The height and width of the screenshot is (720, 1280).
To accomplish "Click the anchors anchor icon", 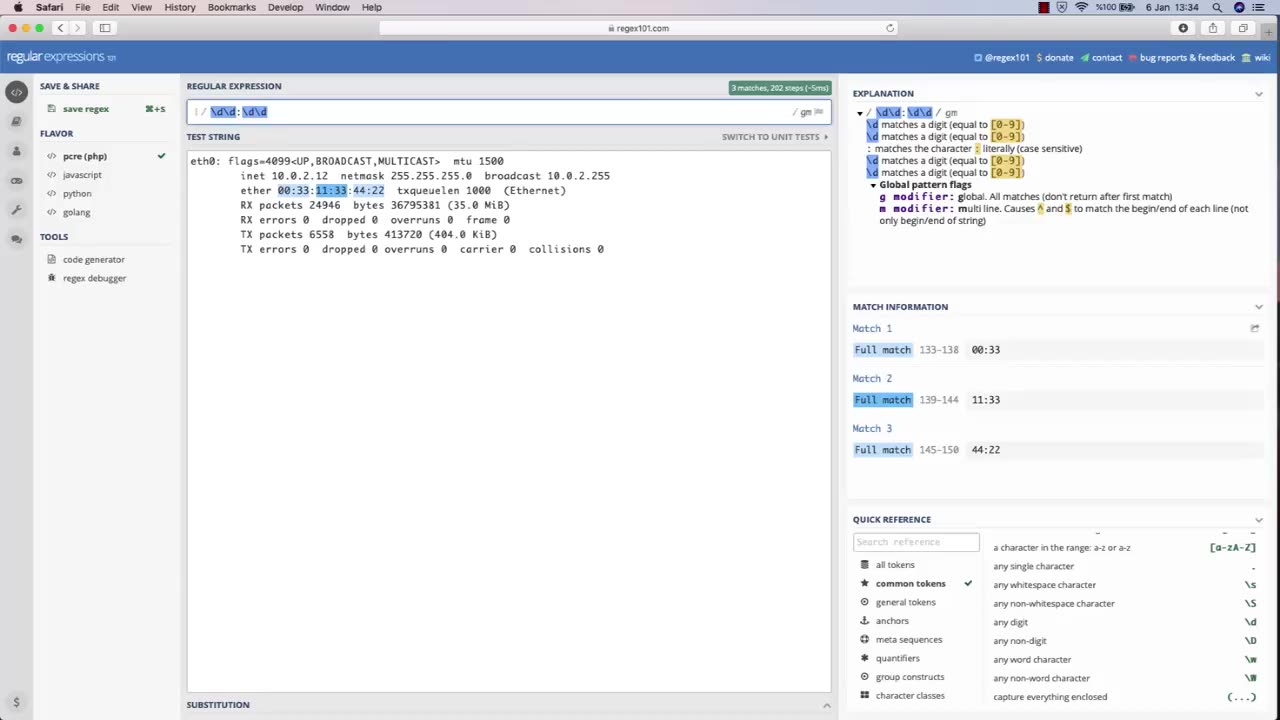I will tap(865, 621).
